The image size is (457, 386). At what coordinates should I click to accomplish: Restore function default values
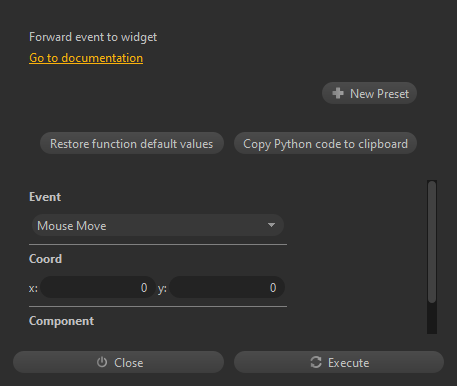(132, 144)
